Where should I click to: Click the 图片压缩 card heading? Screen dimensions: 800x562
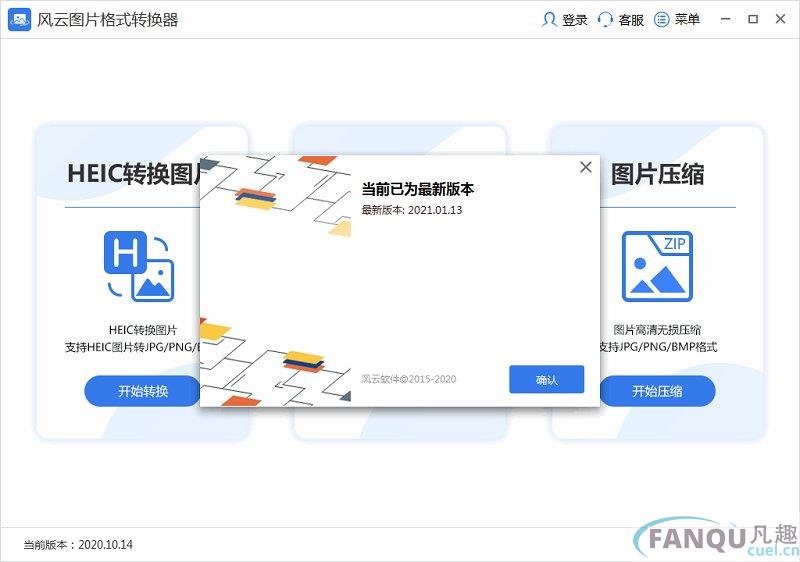click(658, 174)
